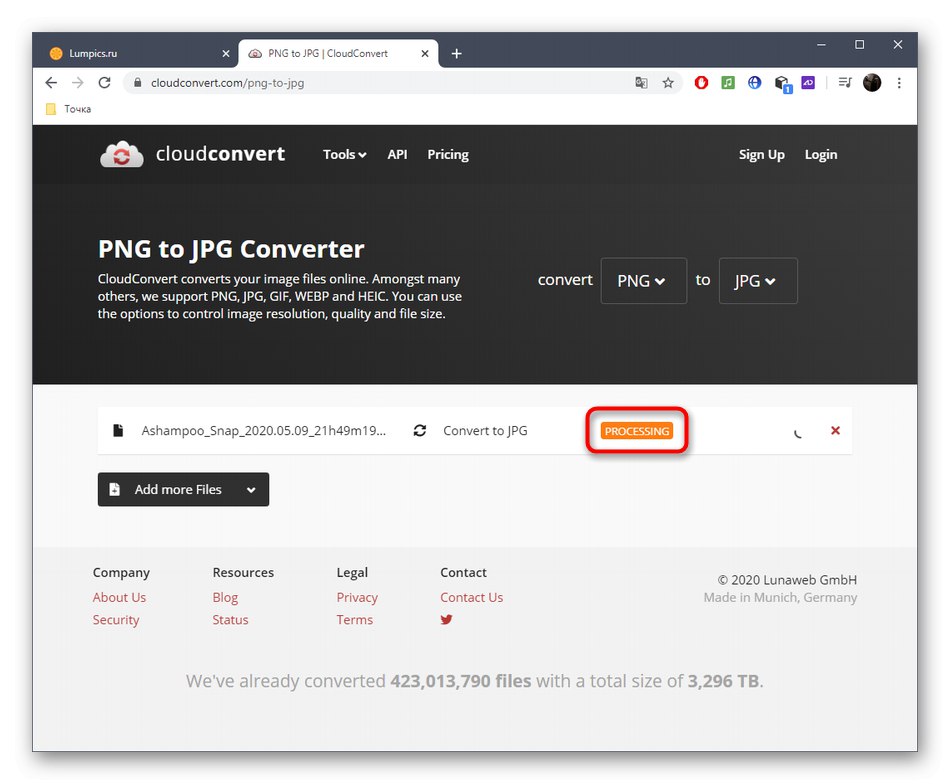This screenshot has height=784, width=950.
Task: Remove the file with the red X
Action: [835, 430]
